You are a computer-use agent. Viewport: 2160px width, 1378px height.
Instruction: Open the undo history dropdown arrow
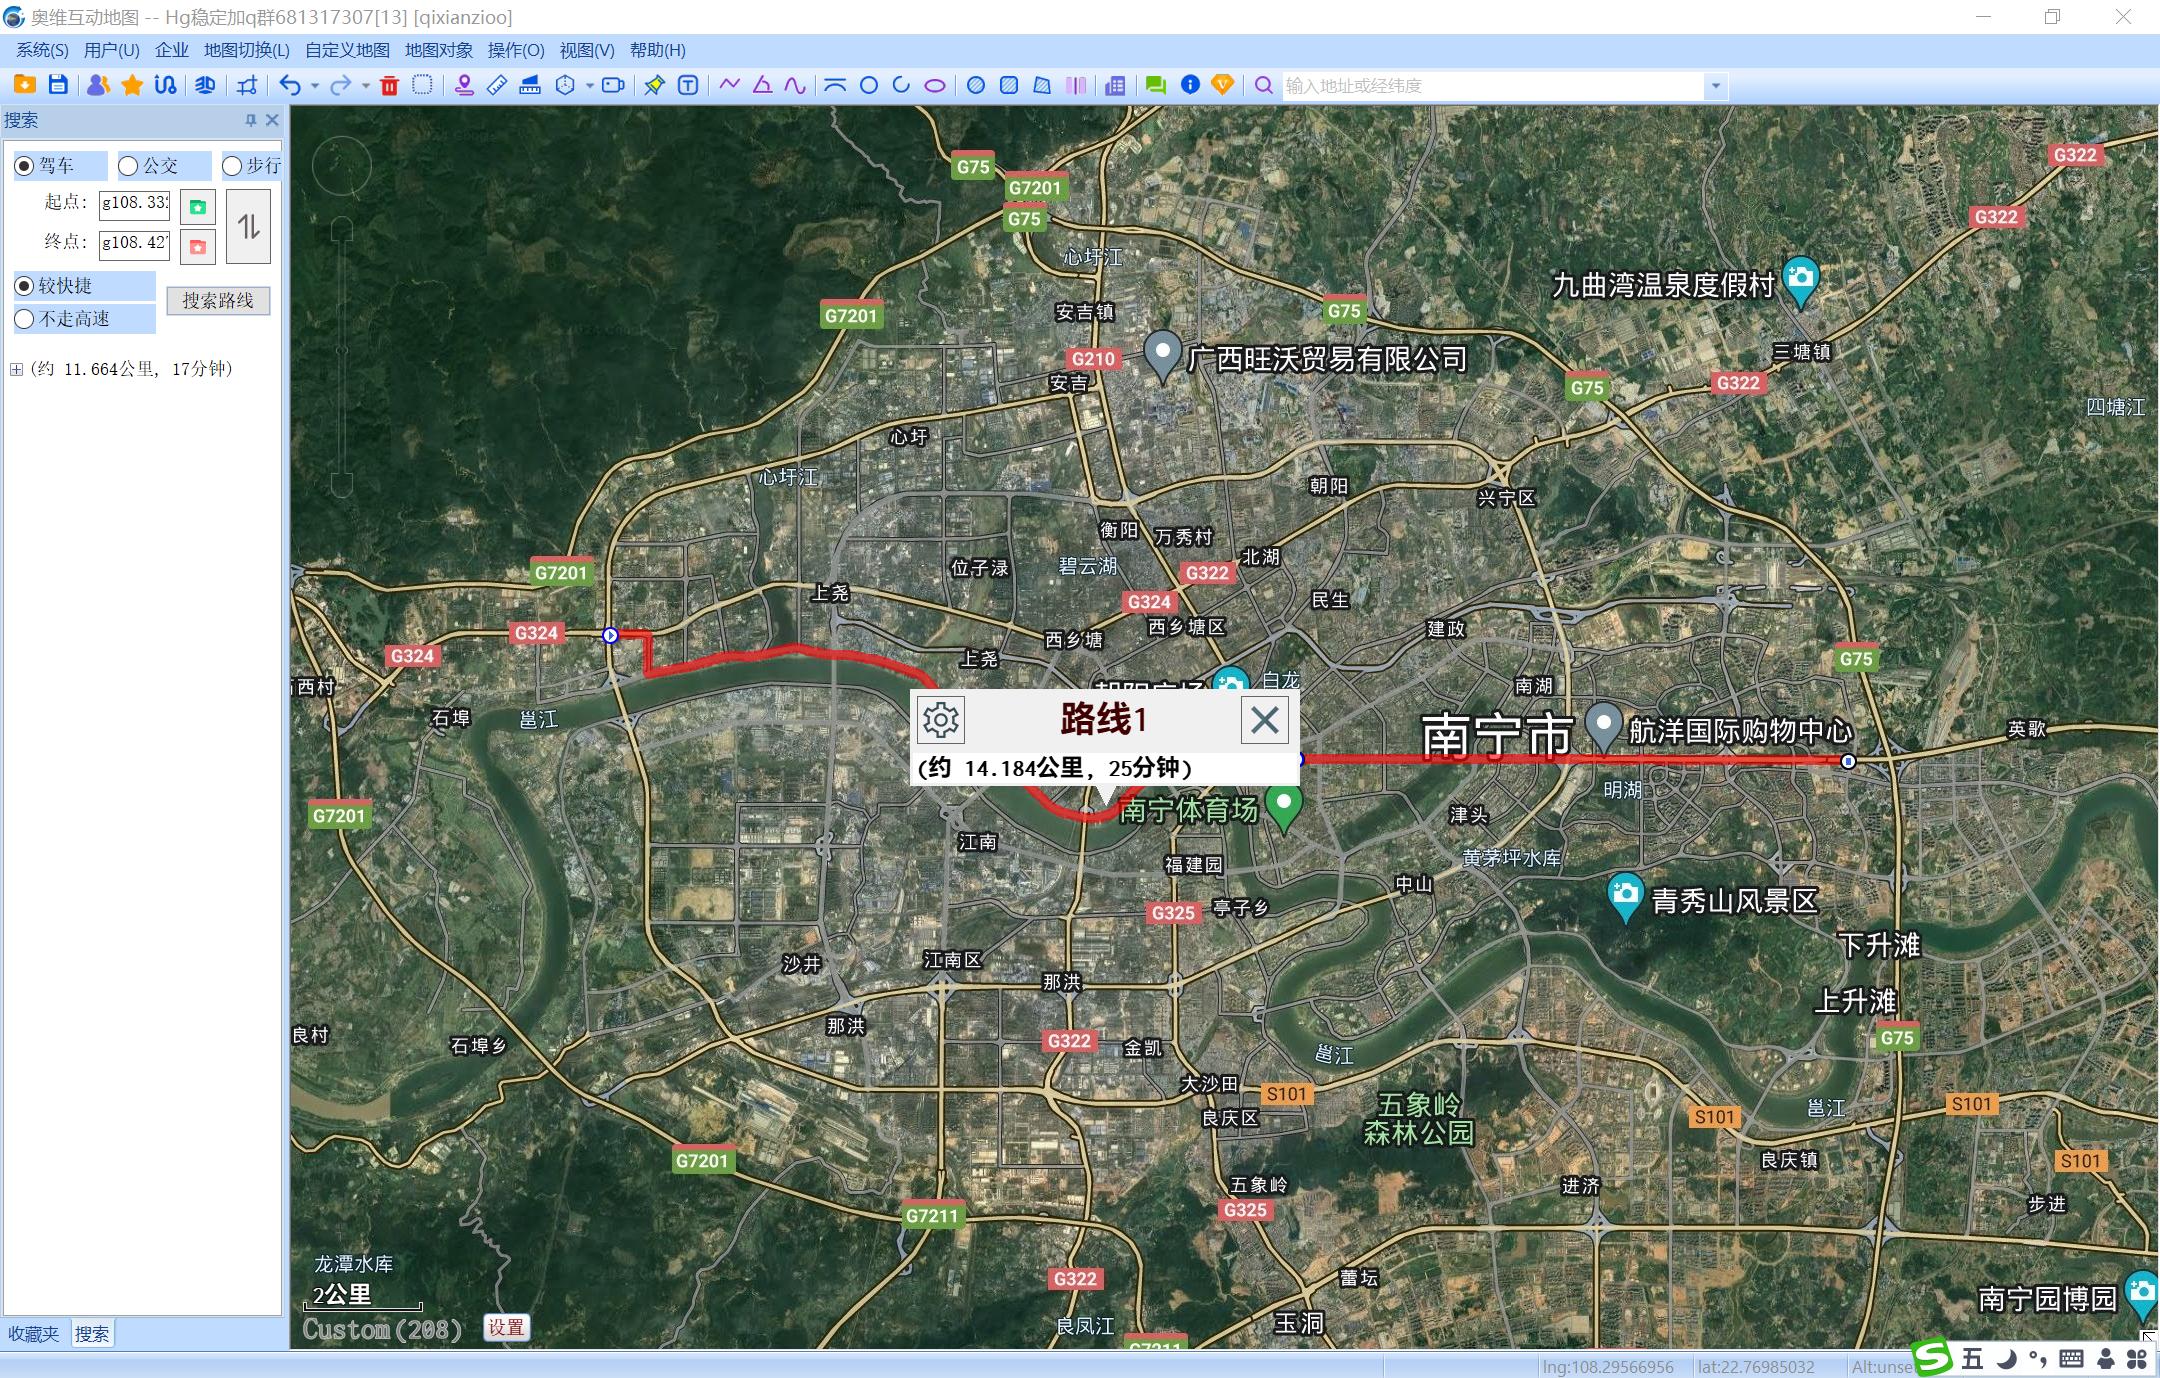[315, 86]
